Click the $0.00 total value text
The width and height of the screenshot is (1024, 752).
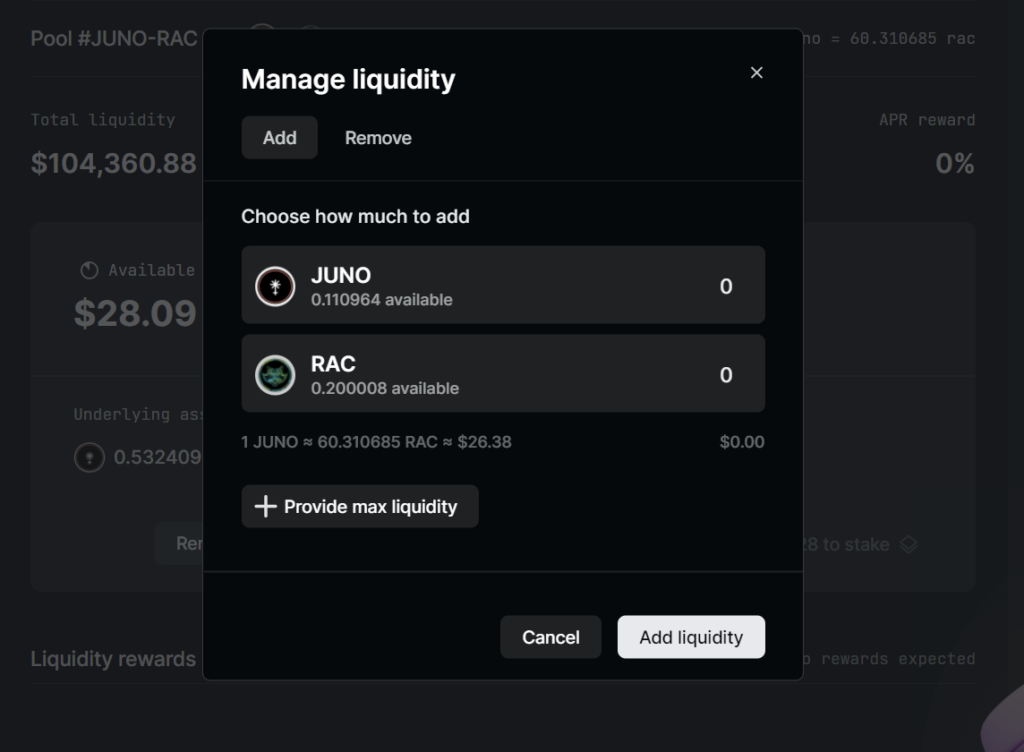point(741,442)
